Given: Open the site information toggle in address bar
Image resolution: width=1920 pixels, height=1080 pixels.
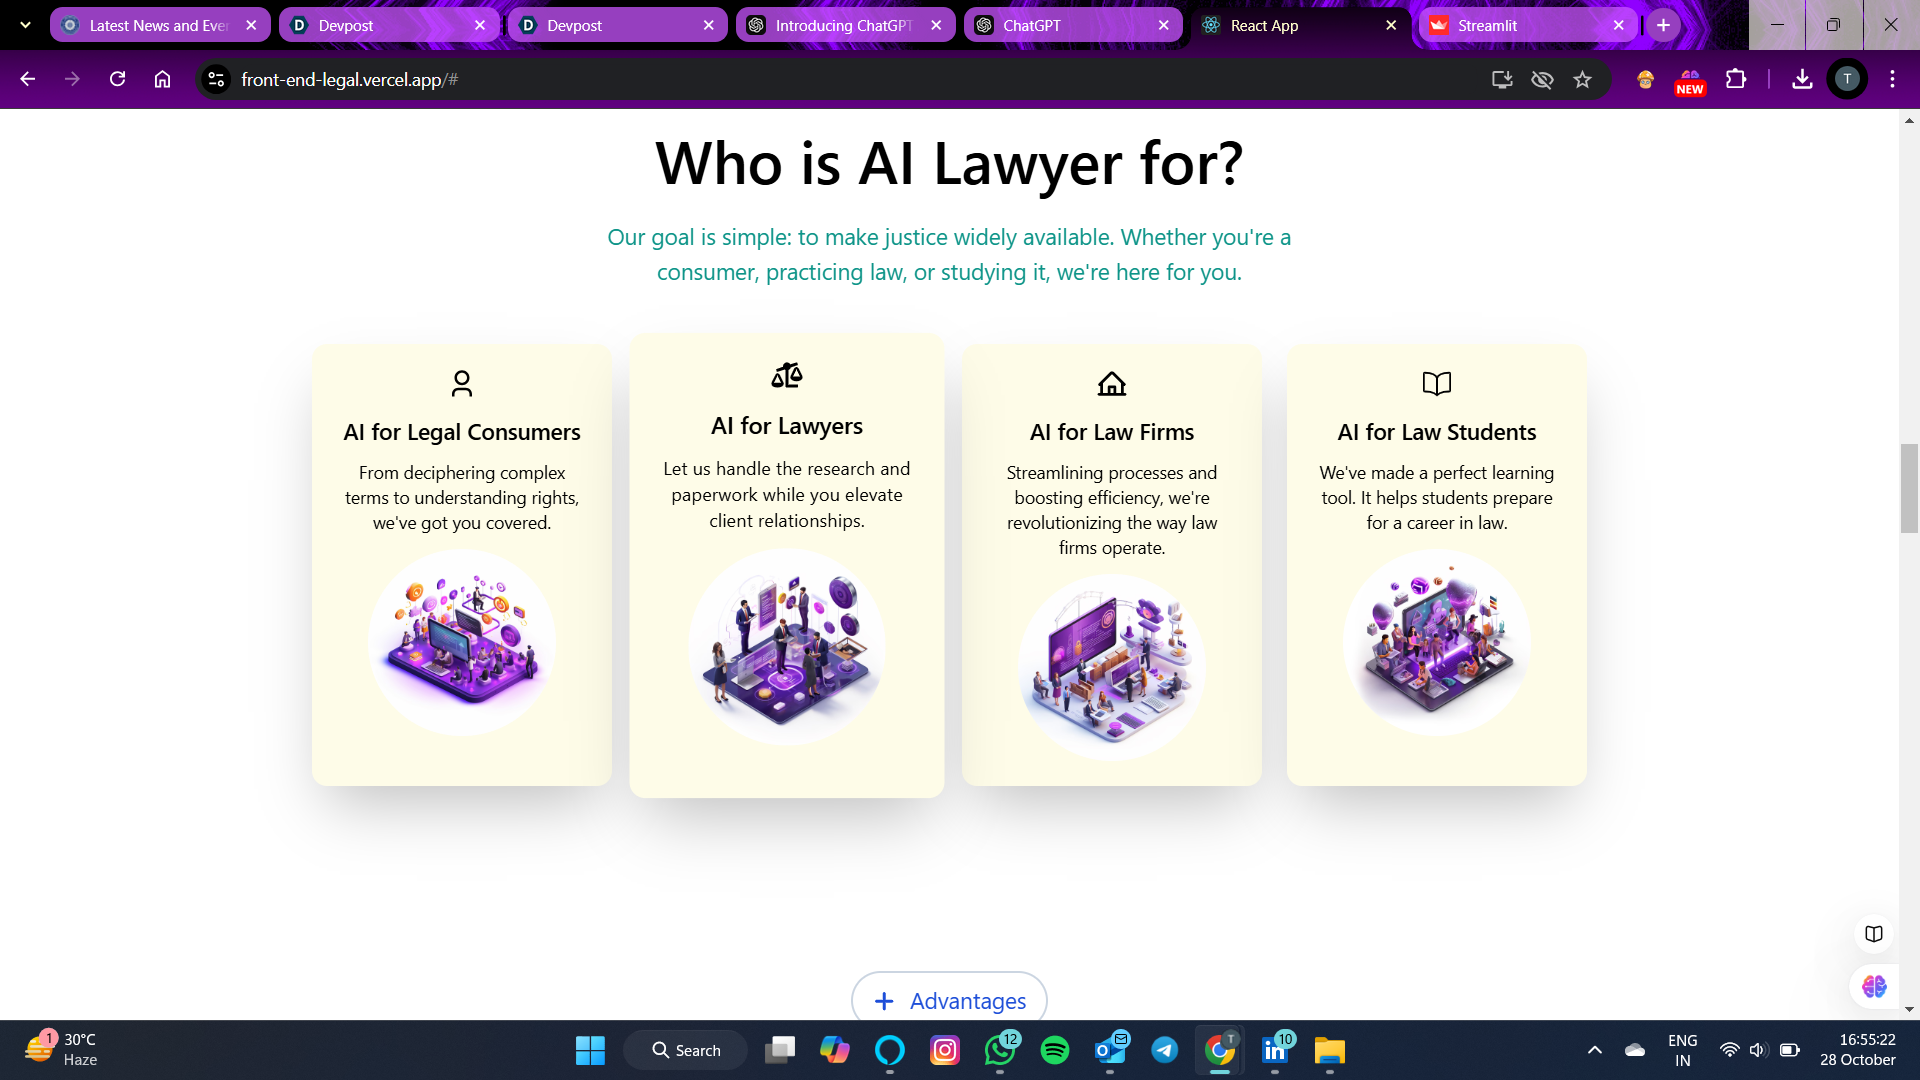Looking at the screenshot, I should [x=216, y=79].
